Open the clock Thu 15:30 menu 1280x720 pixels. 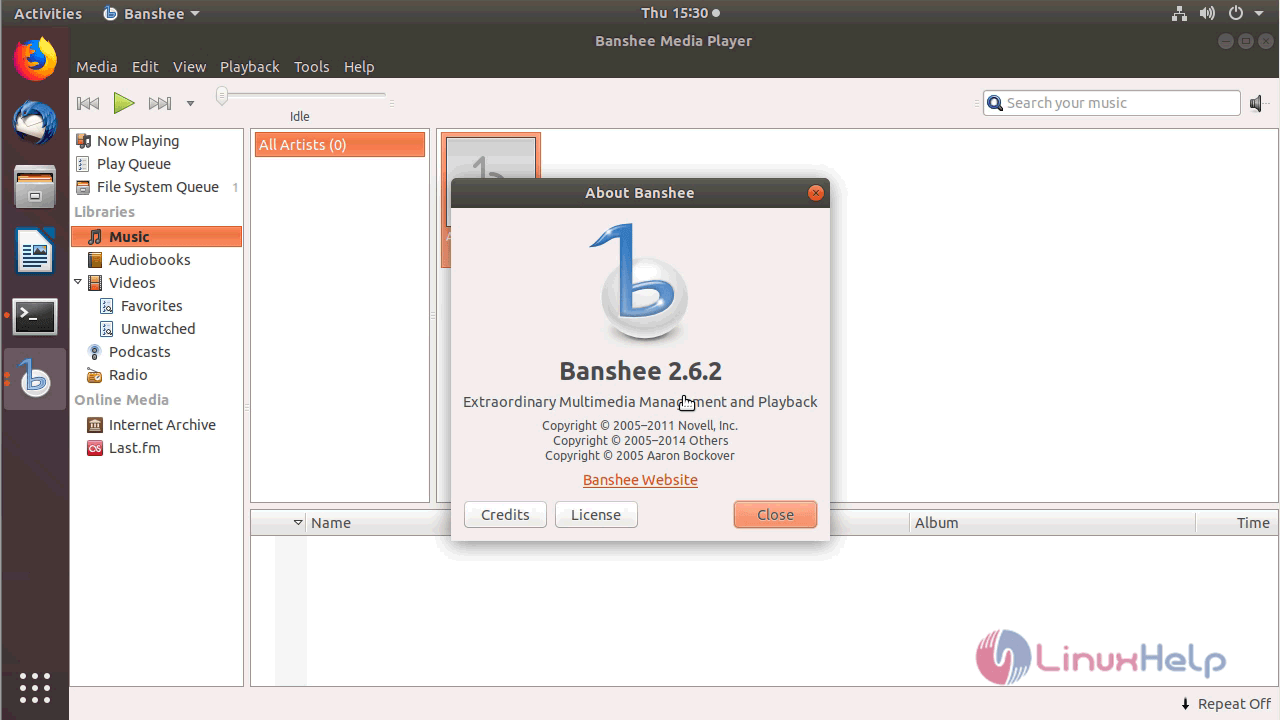(680, 13)
